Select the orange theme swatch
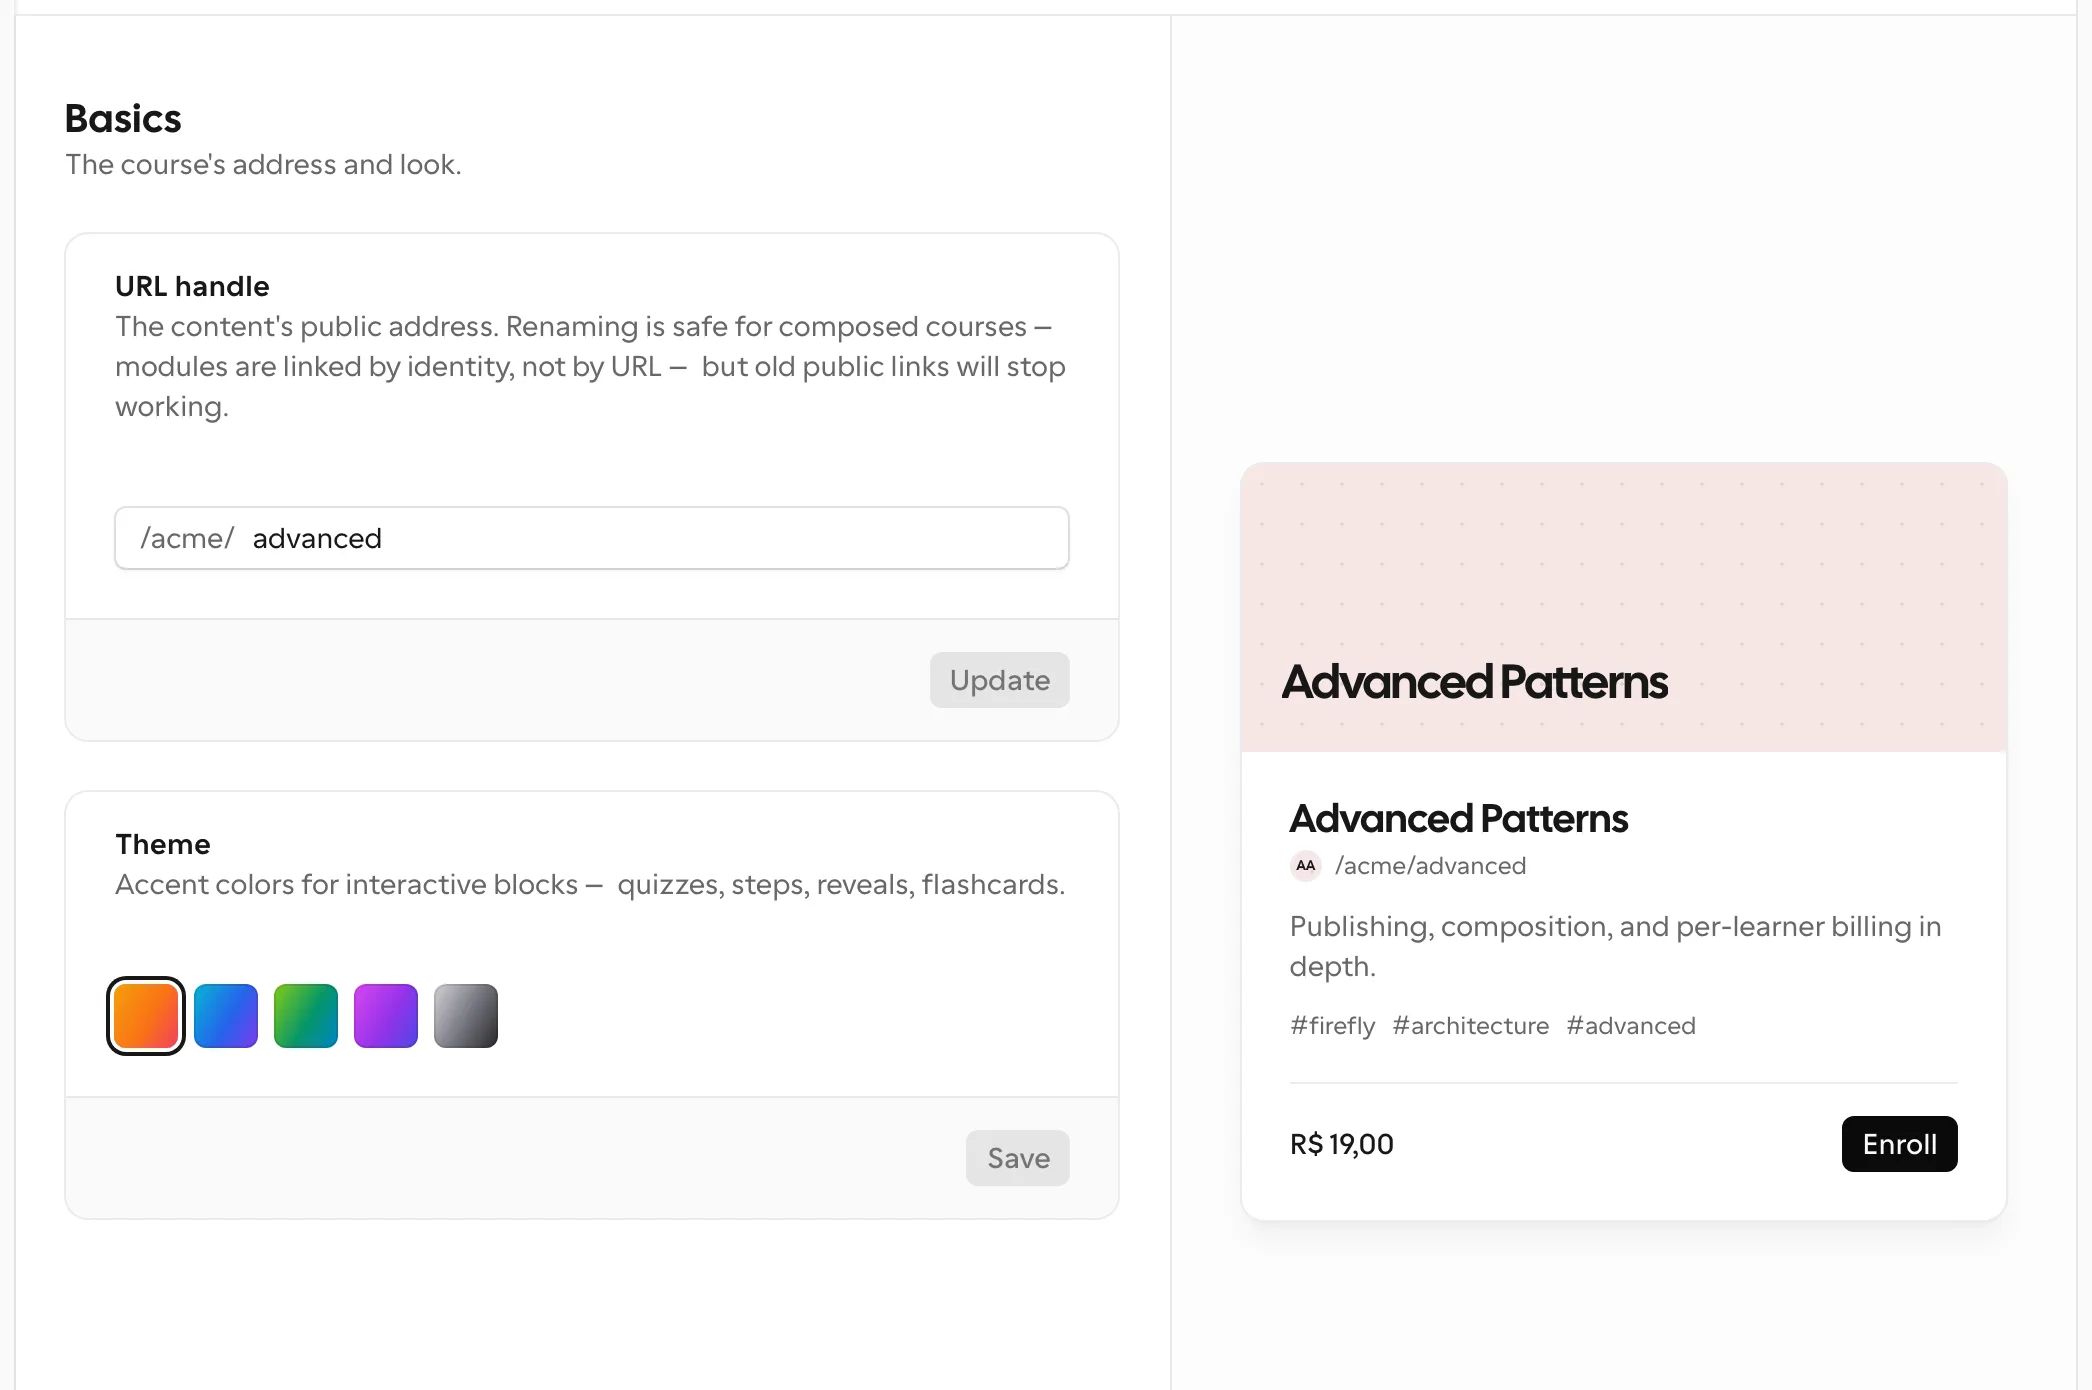 coord(146,1016)
